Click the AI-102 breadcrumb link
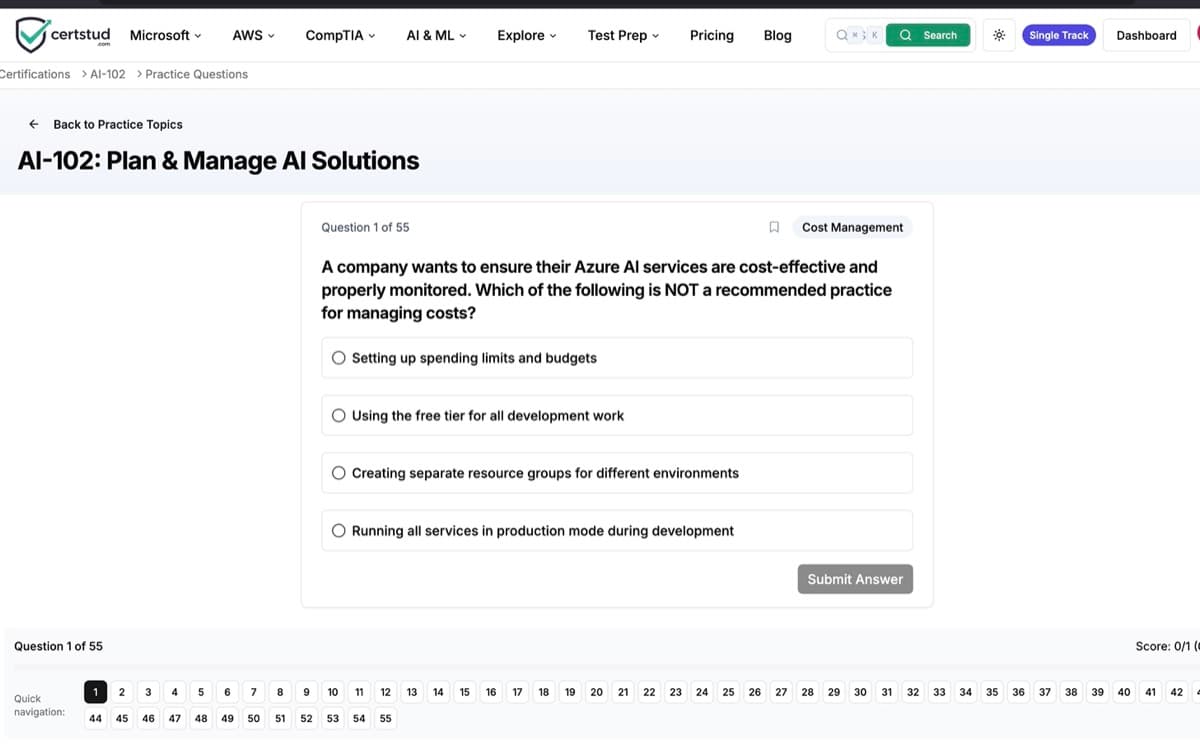The image size is (1200, 746). pos(106,73)
